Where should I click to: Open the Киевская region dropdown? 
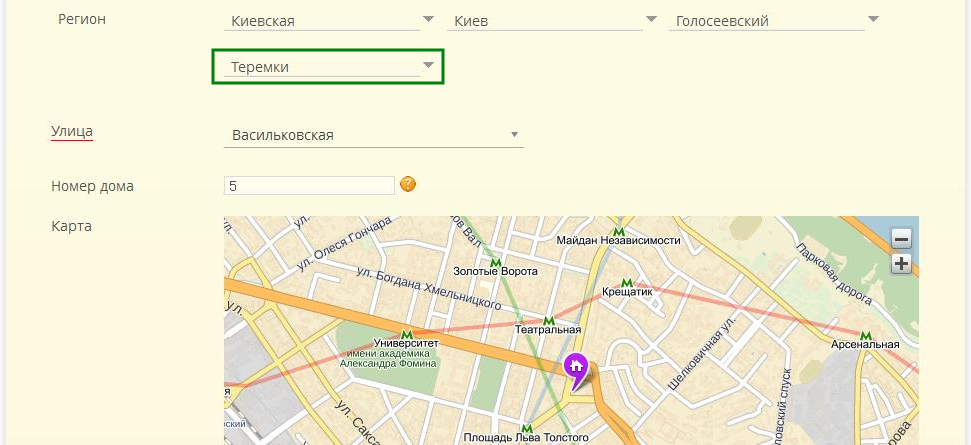330,20
